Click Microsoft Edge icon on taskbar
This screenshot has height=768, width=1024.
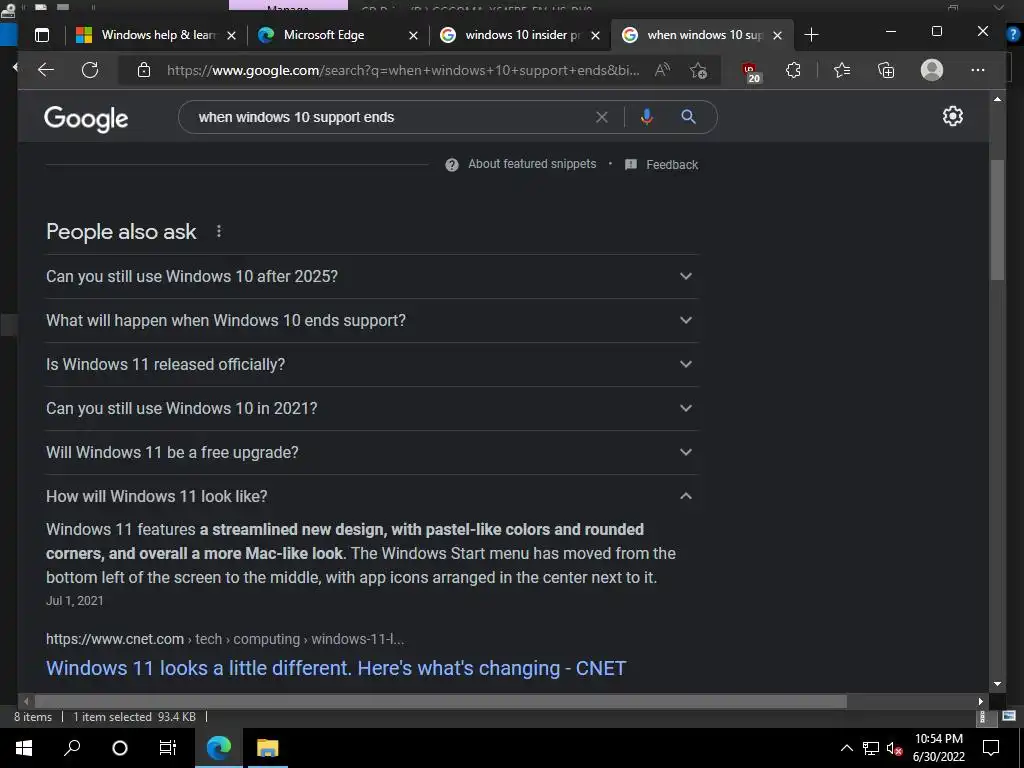pos(219,748)
